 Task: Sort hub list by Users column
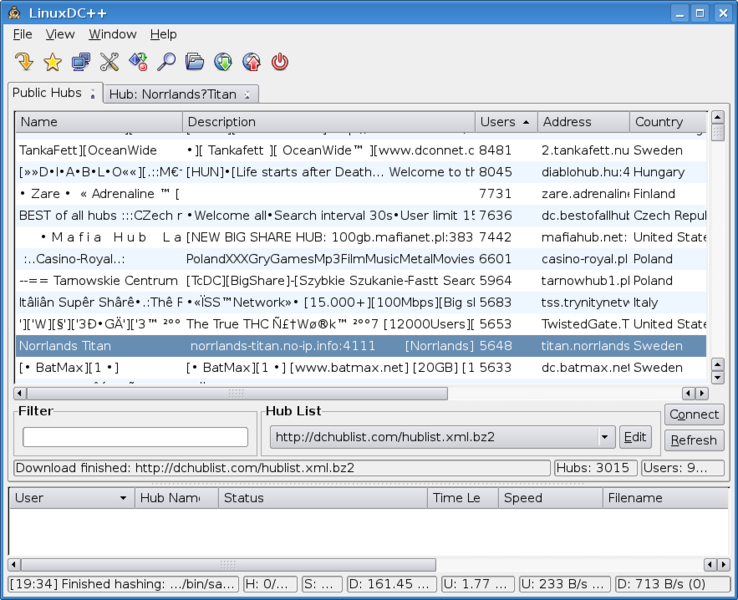pos(505,122)
